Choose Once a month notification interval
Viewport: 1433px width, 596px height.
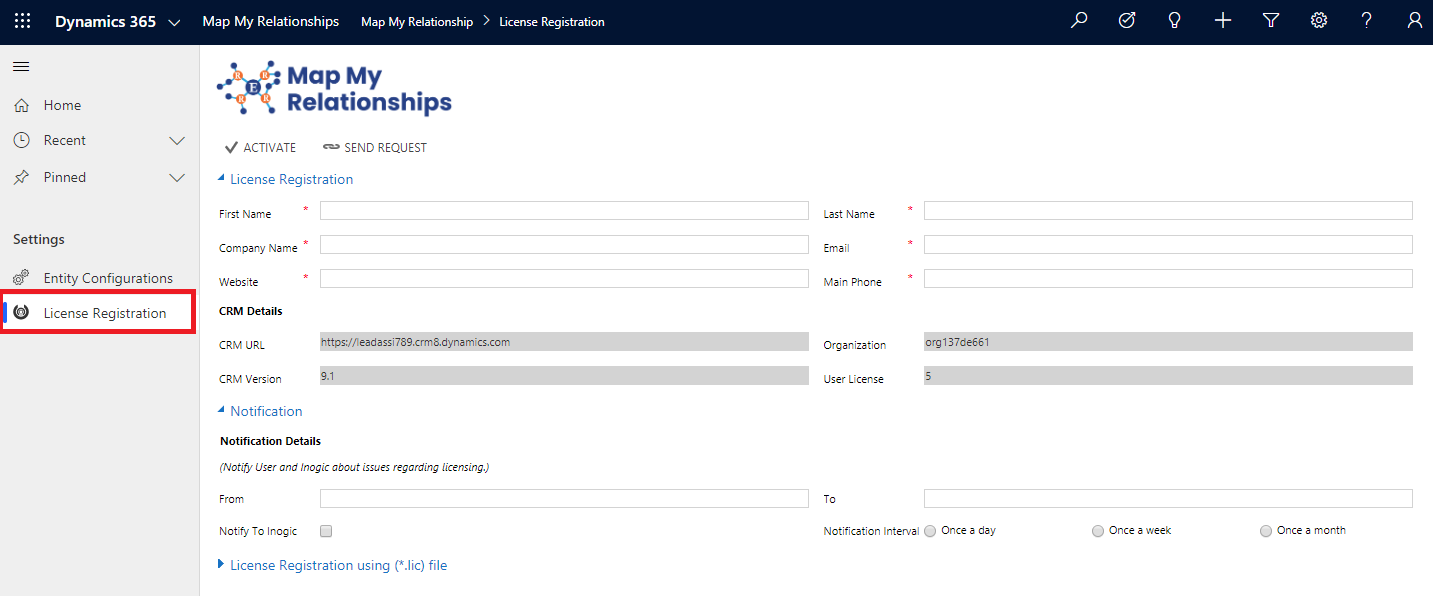[1266, 531]
